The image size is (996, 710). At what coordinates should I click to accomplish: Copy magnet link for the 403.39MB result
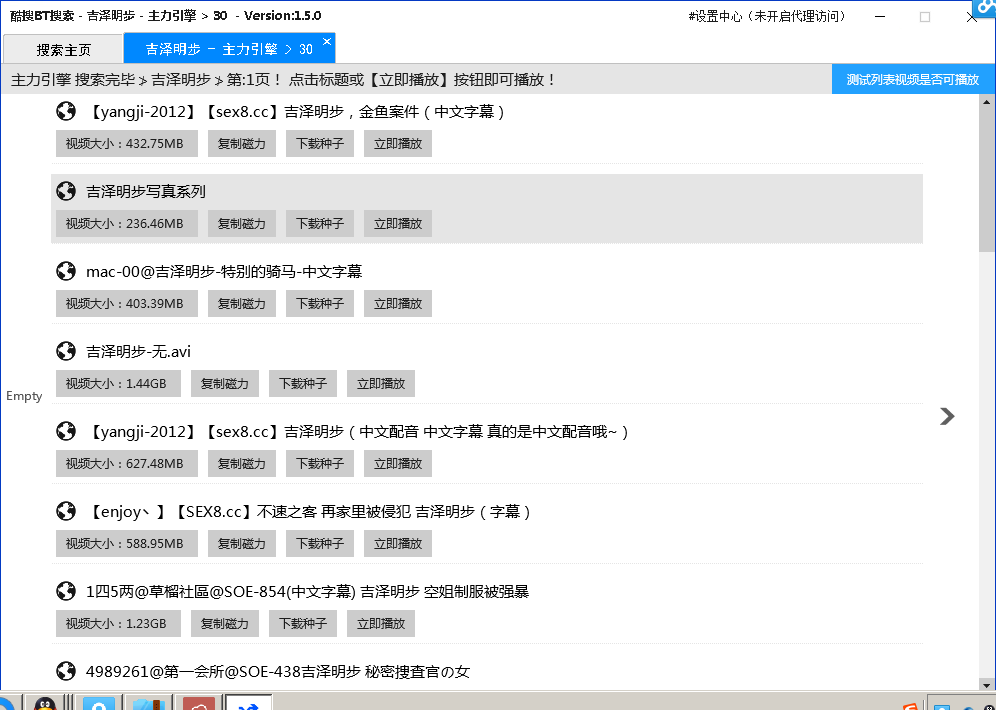[242, 304]
